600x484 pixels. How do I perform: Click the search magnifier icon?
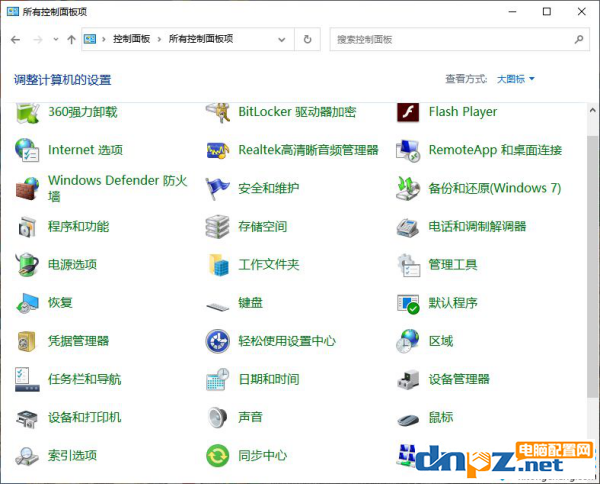tap(579, 39)
